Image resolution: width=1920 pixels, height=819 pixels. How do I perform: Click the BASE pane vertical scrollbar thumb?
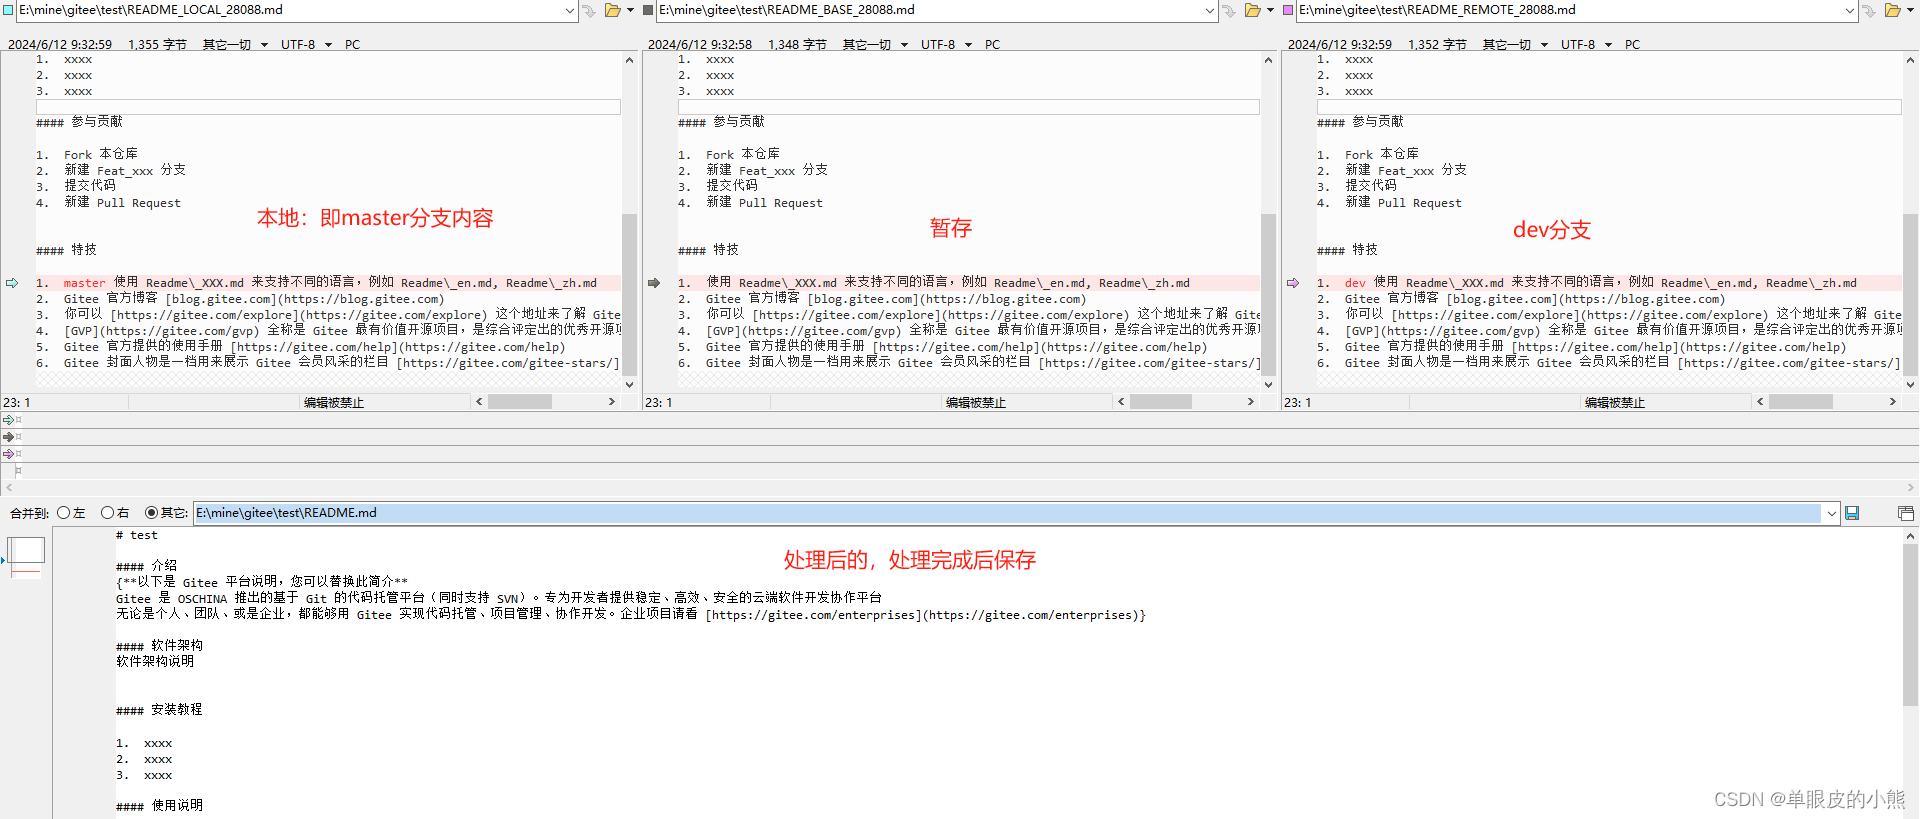[1268, 294]
